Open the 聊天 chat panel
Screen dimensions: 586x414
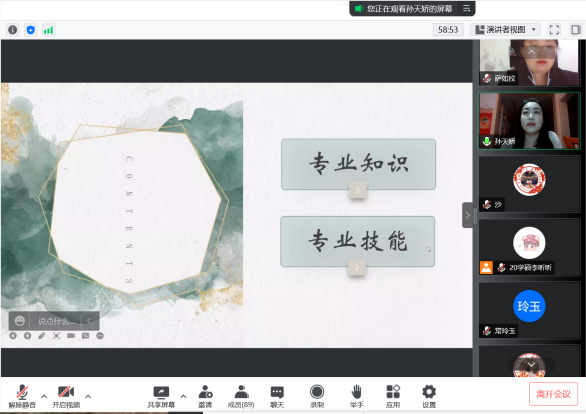pyautogui.click(x=277, y=396)
